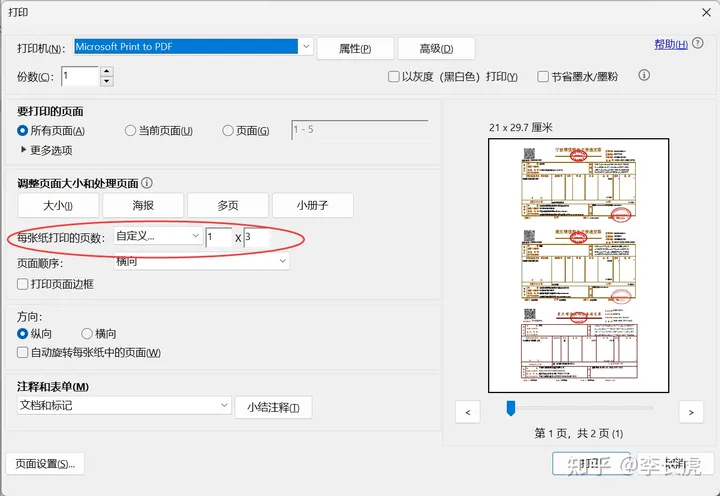Select the 海报 sizing mode
Screen dimensions: 720x496
(143, 206)
